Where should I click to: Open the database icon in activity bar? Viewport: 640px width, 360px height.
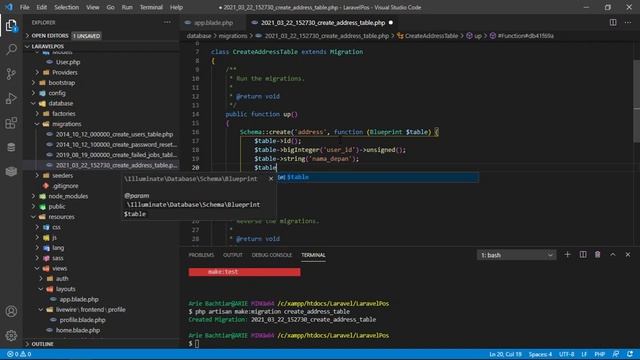click(x=11, y=147)
